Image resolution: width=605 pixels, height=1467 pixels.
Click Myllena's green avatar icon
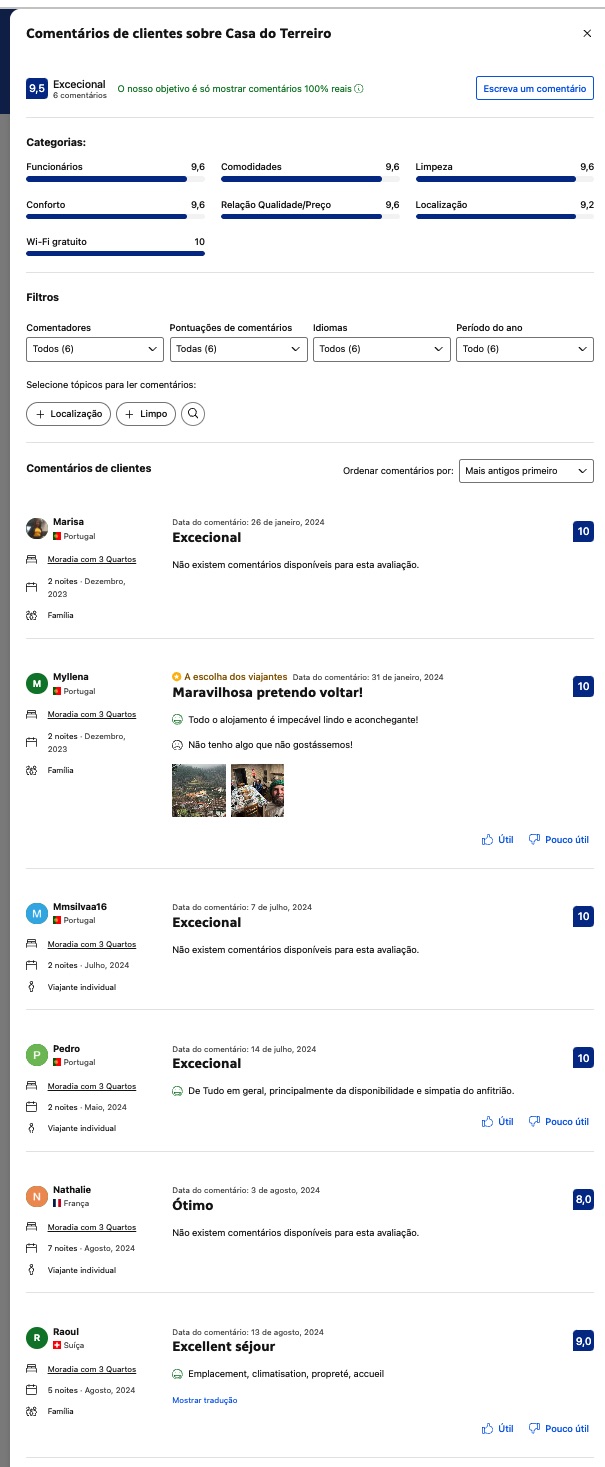click(x=37, y=684)
